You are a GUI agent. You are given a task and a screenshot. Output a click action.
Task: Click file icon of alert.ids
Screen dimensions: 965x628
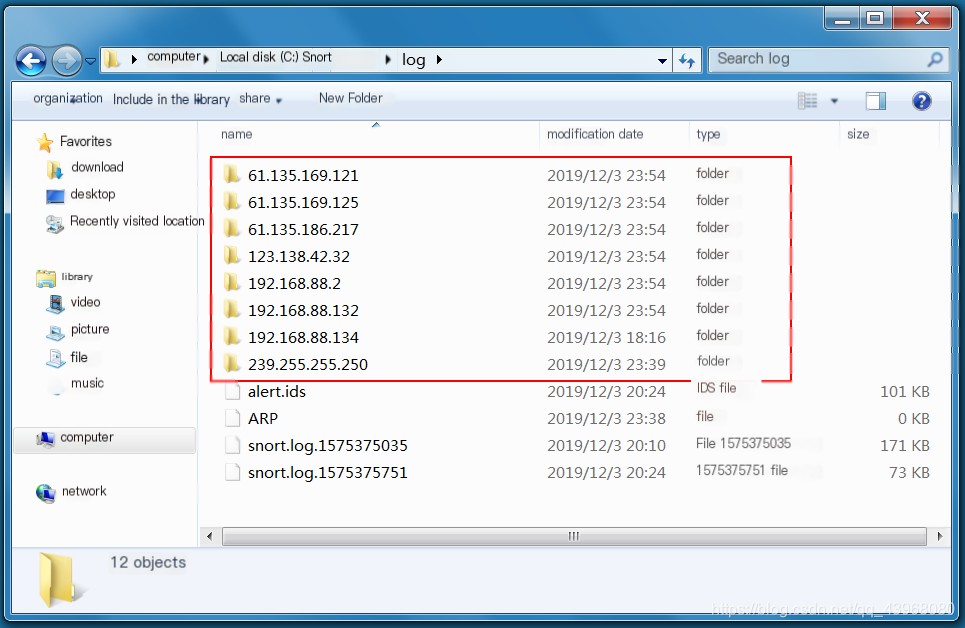point(232,392)
